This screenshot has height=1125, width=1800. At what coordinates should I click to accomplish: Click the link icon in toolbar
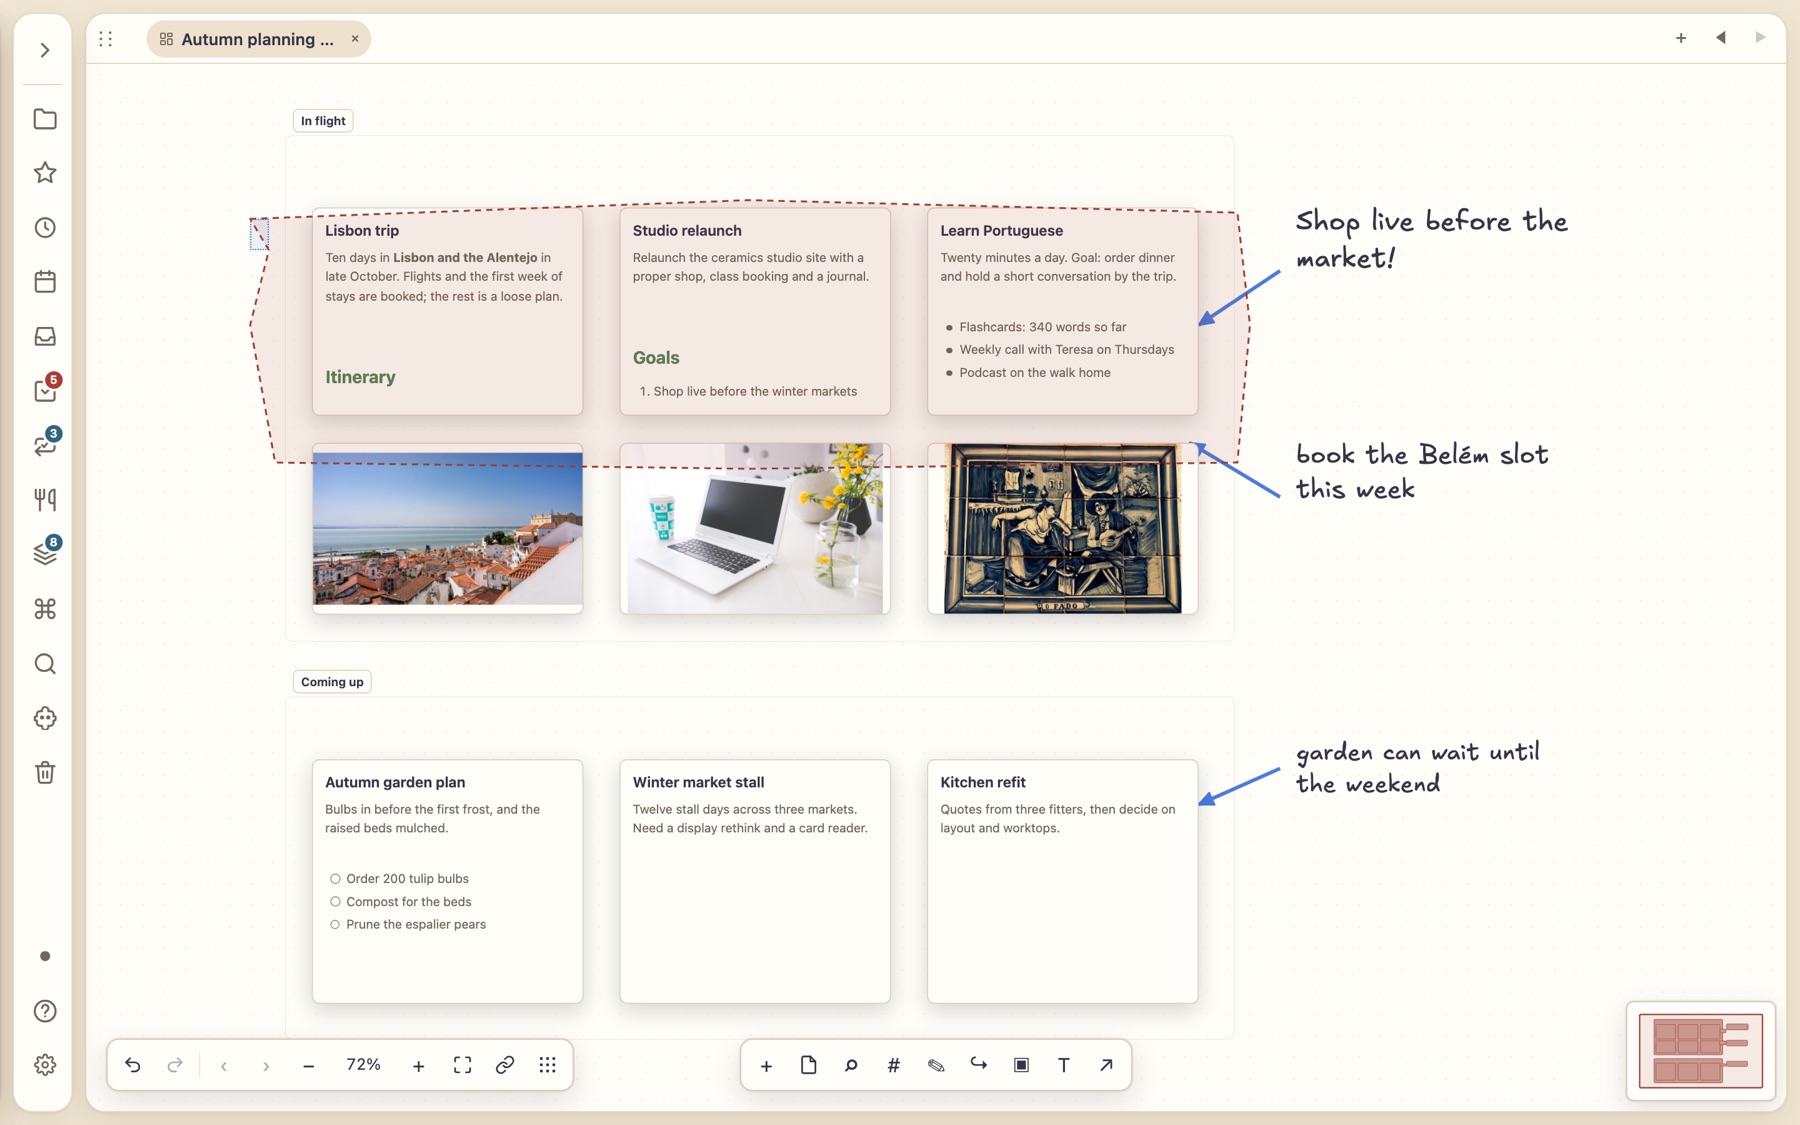[505, 1065]
